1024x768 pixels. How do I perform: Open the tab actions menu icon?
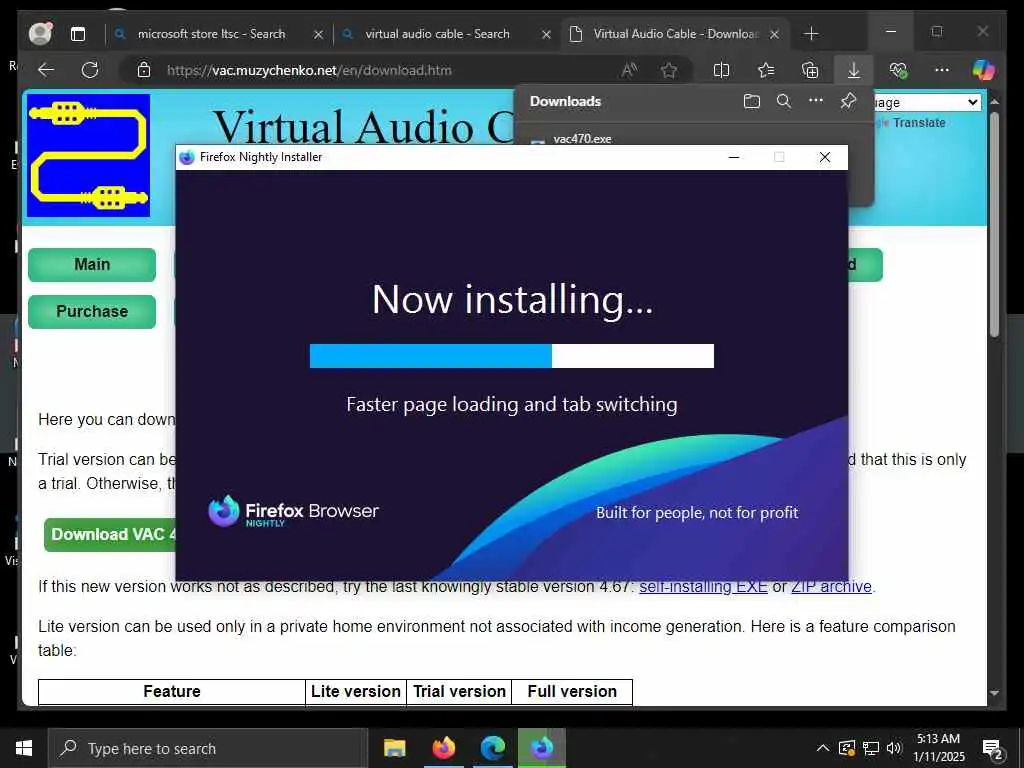pyautogui.click(x=78, y=34)
